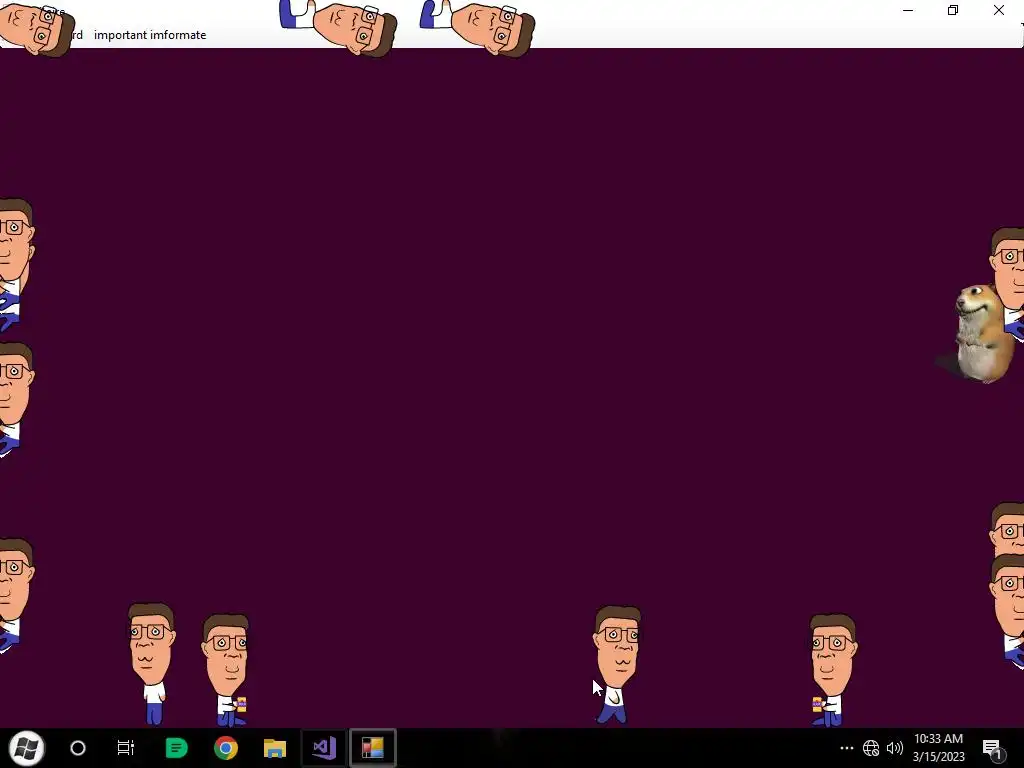
Task: Open File Explorer from the taskbar
Action: pos(275,748)
